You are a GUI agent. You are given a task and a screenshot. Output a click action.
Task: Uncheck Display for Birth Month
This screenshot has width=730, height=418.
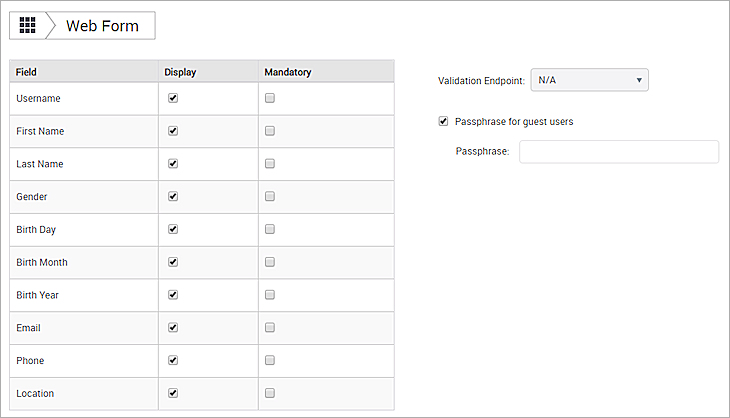[x=173, y=262]
